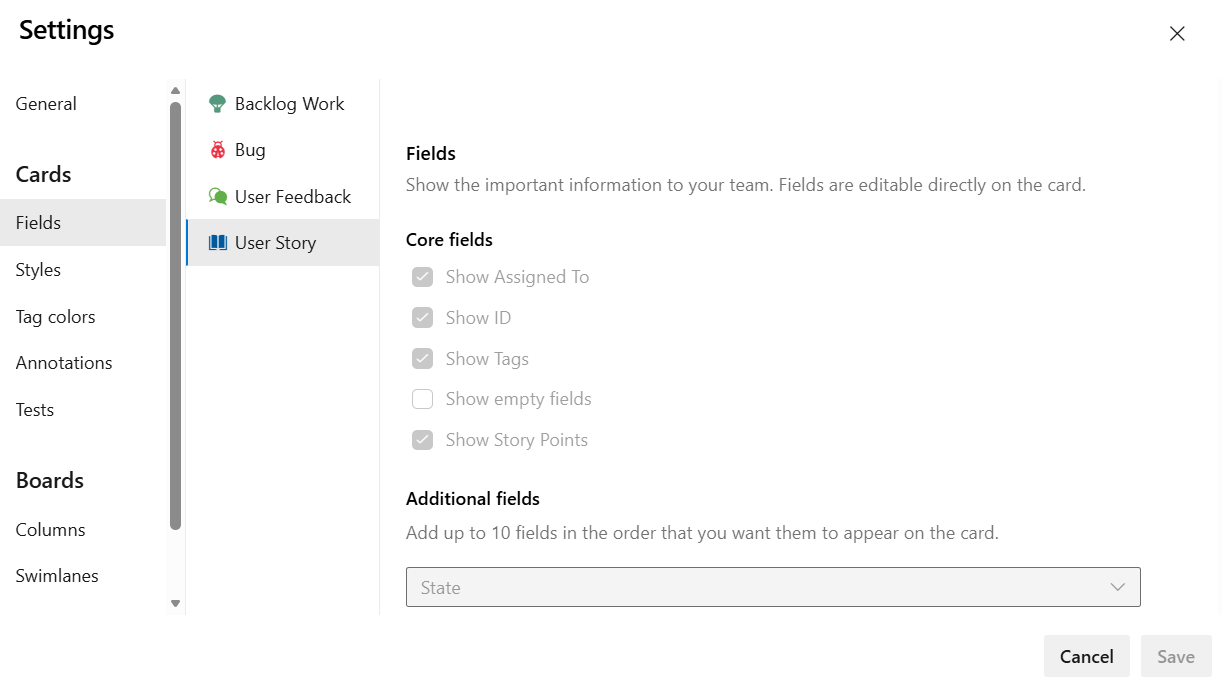Select the ladybug icon beside Bug
This screenshot has width=1222, height=692.
pos(216,149)
